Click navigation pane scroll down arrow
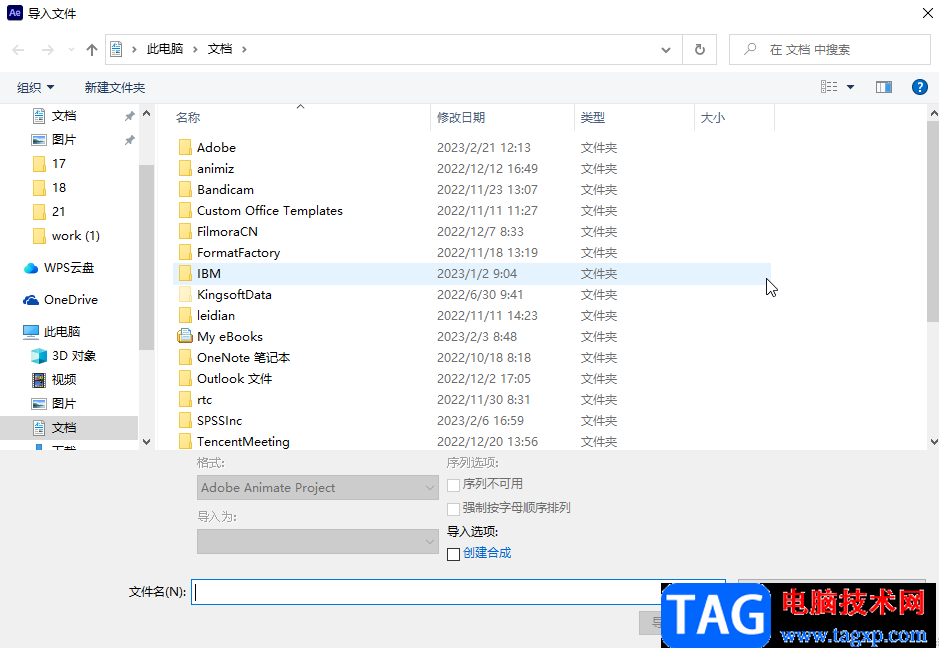 click(x=147, y=441)
